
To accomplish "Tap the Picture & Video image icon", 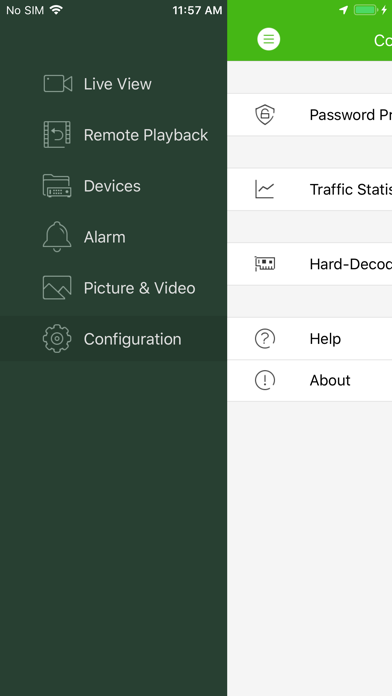I will pos(57,288).
